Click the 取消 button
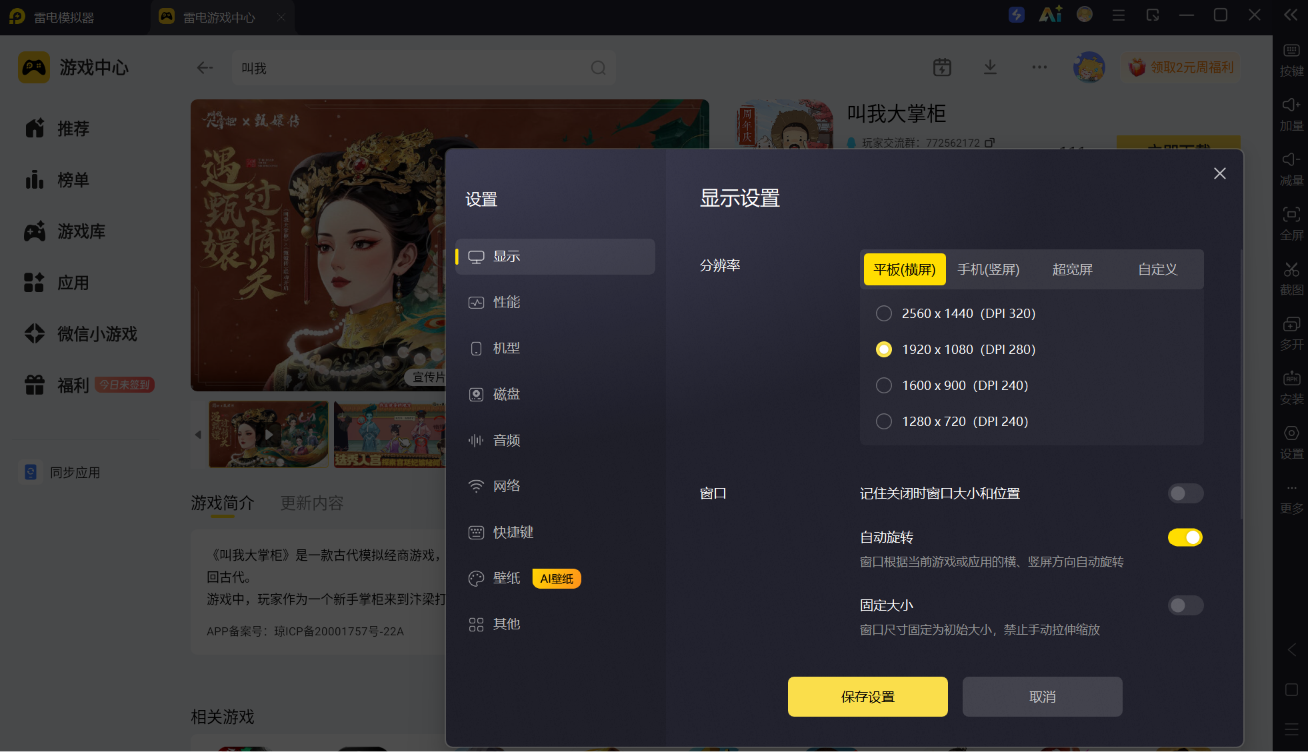The image size is (1308, 752). (1042, 697)
